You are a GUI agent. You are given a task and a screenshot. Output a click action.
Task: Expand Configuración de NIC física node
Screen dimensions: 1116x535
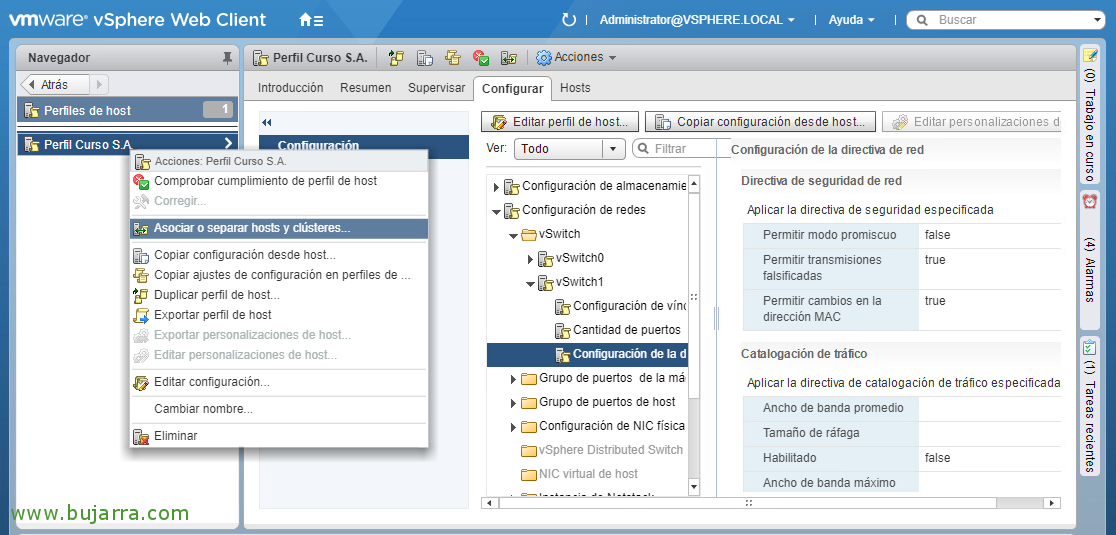coord(513,428)
